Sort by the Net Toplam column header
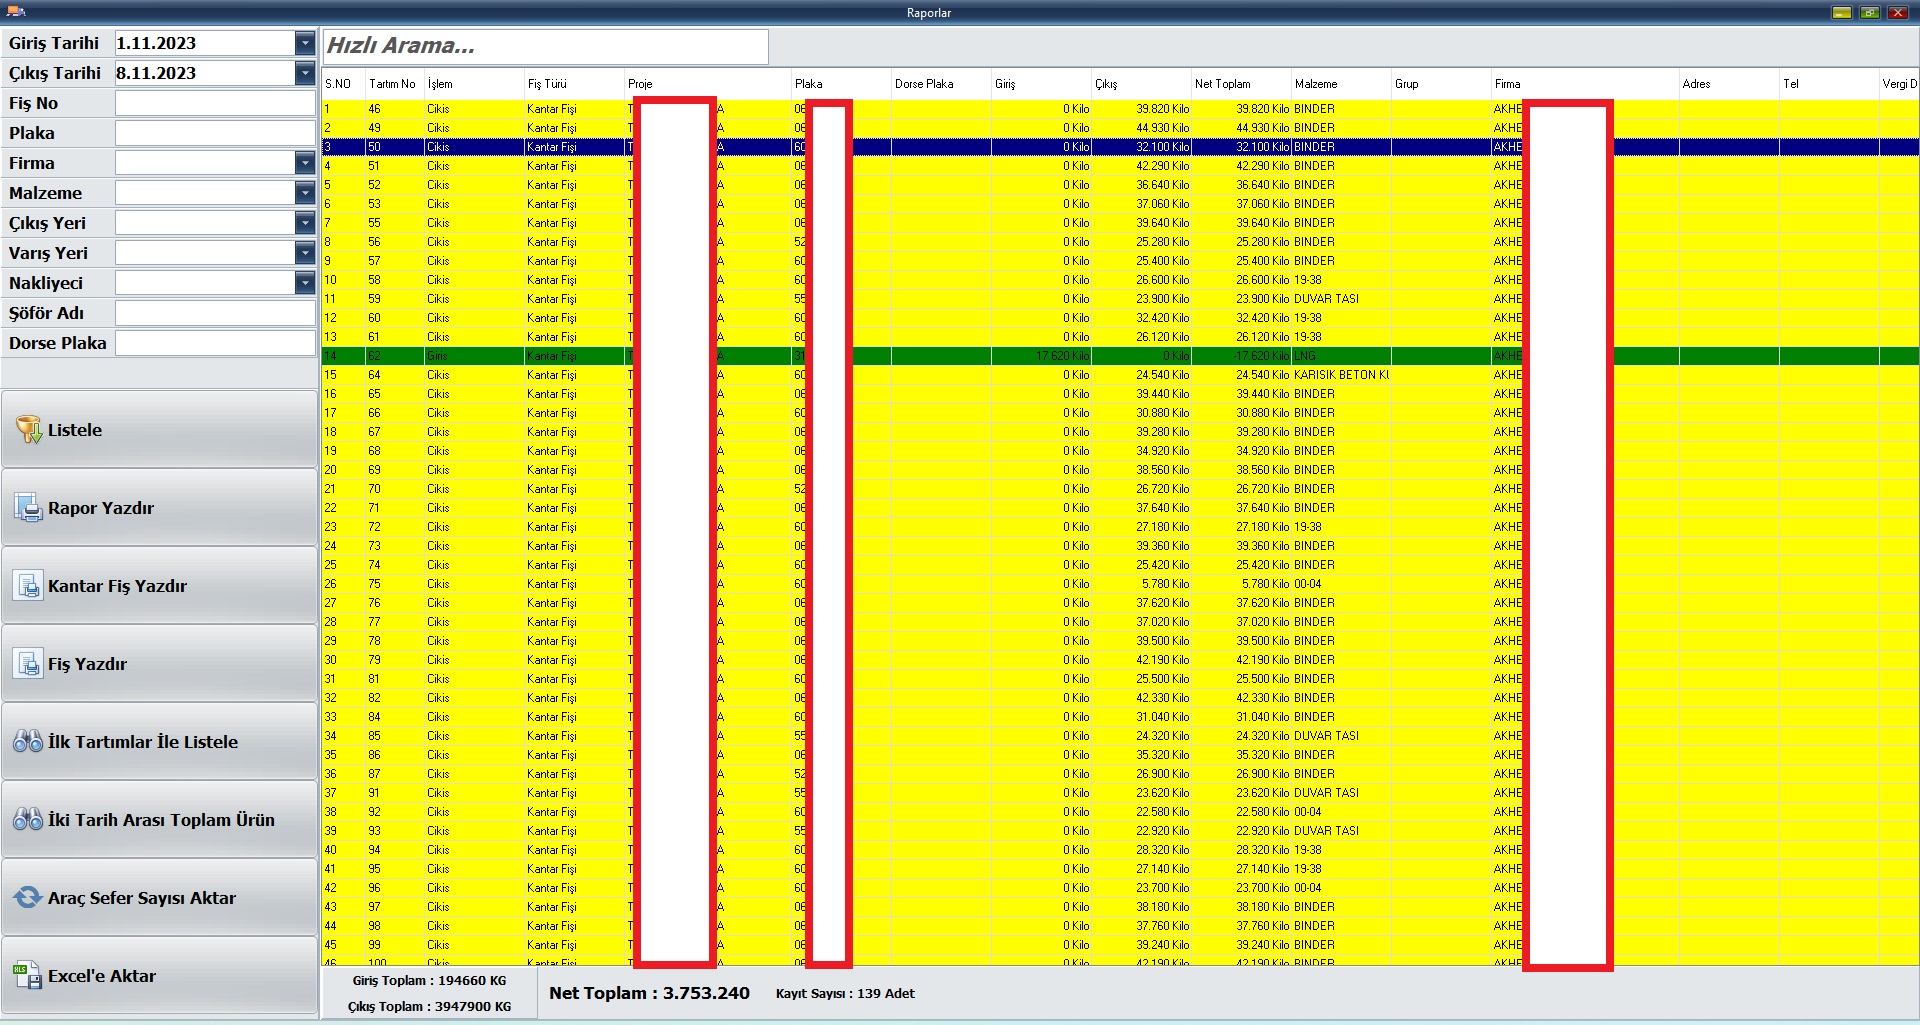1920x1025 pixels. pyautogui.click(x=1222, y=84)
